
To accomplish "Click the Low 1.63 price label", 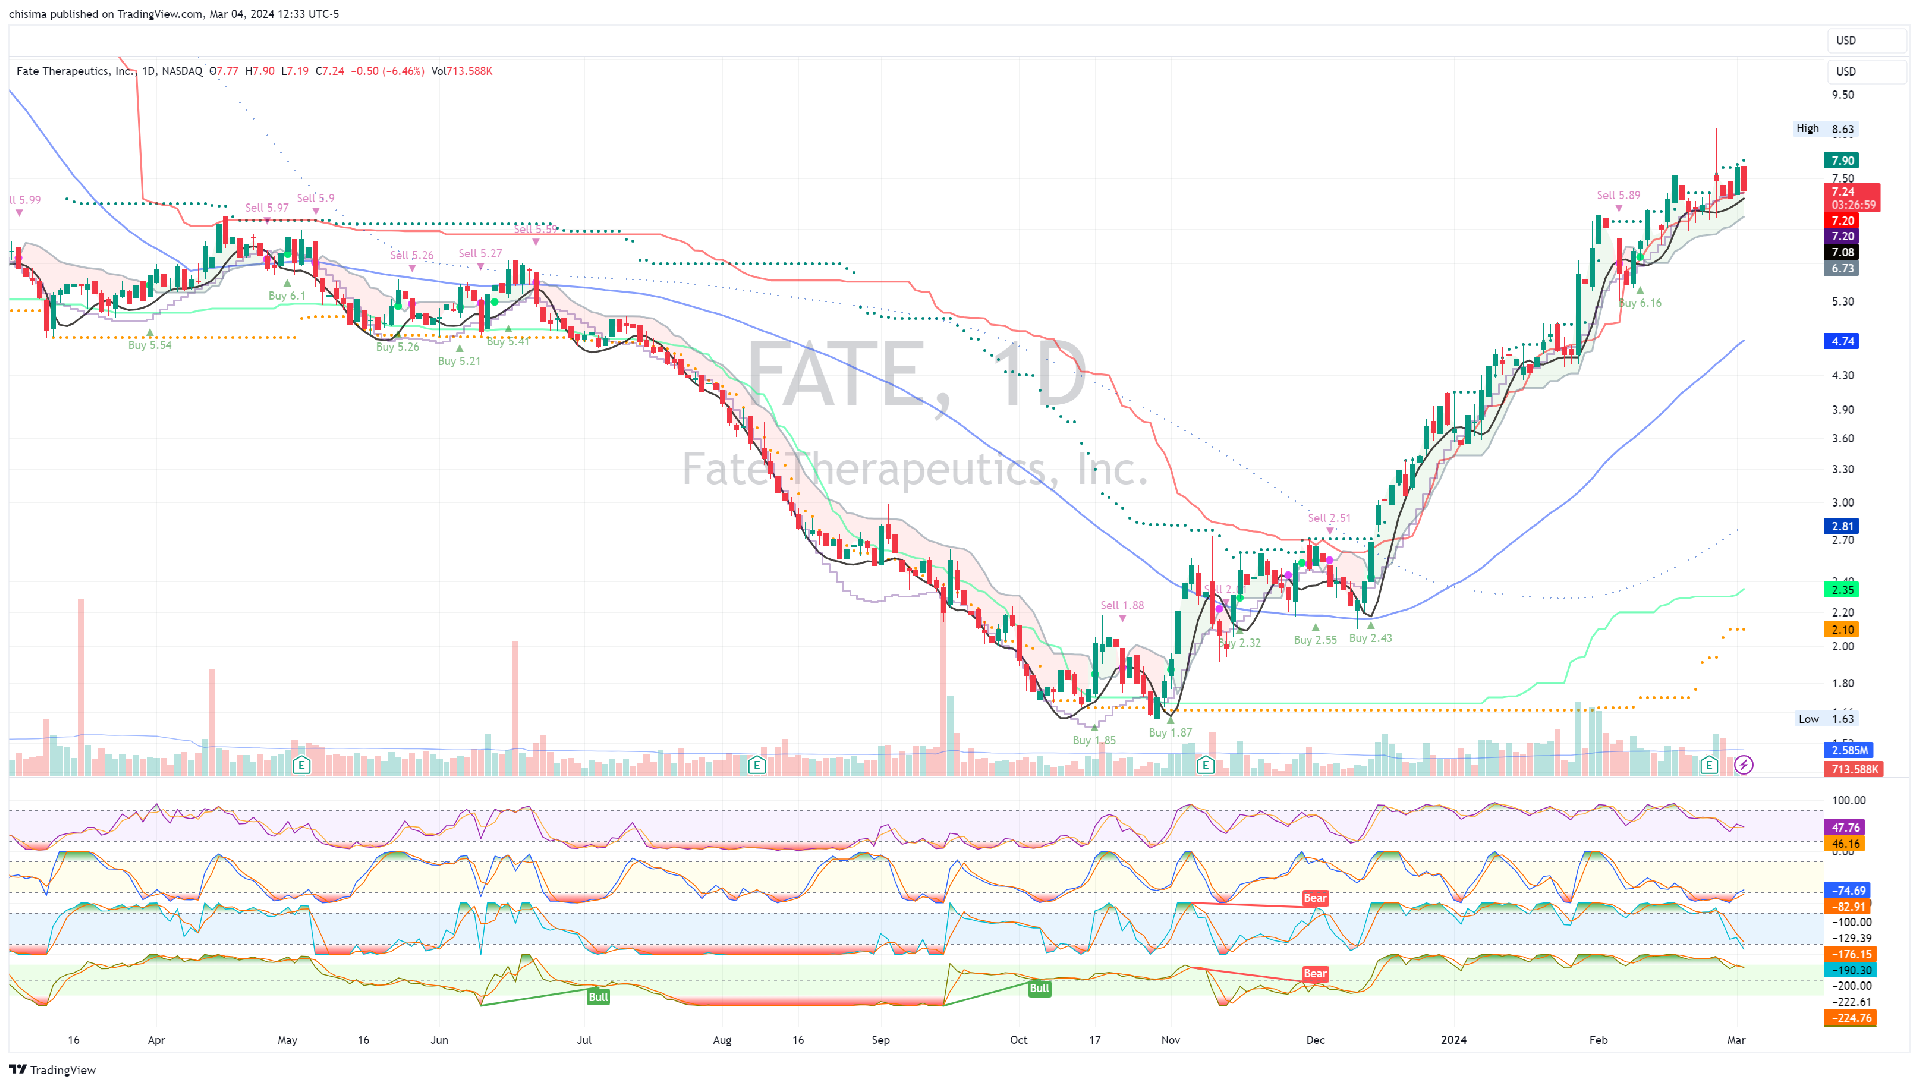I will (1826, 719).
